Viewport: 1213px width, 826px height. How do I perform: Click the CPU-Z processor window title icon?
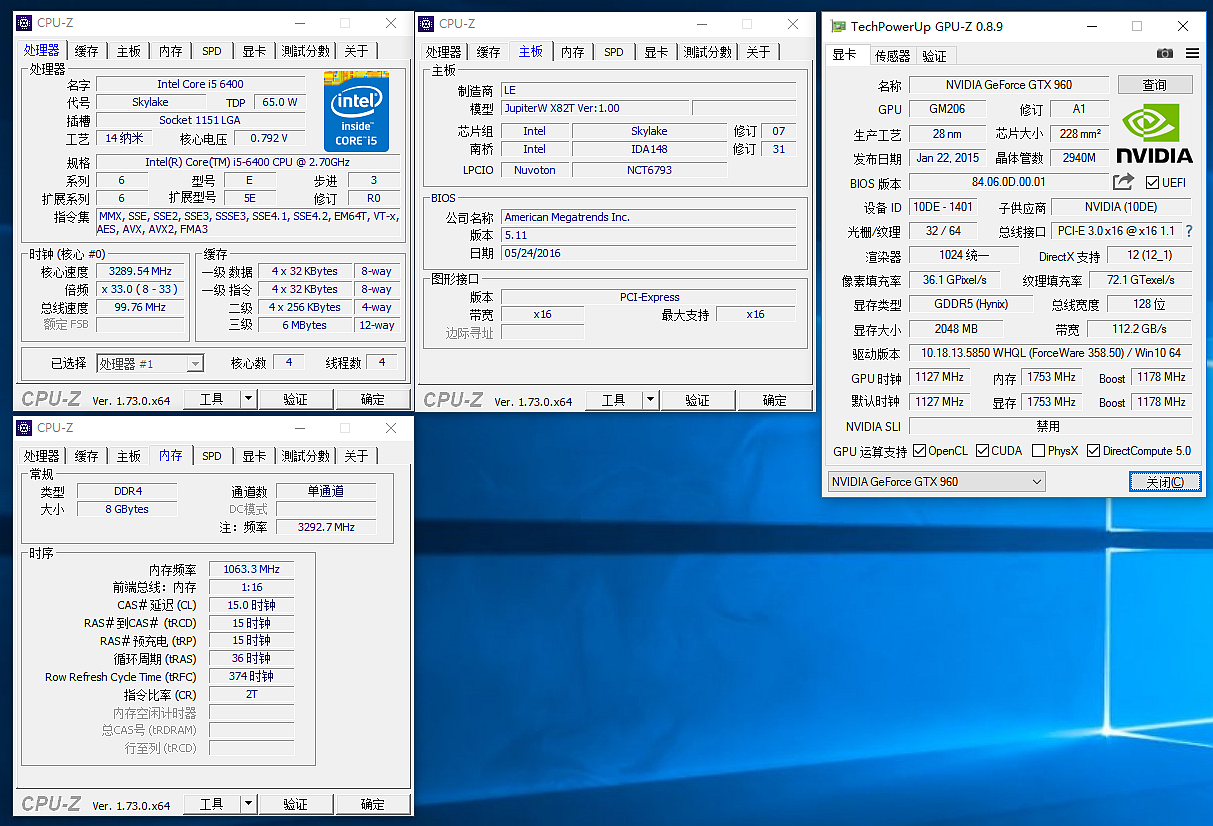pyautogui.click(x=25, y=23)
